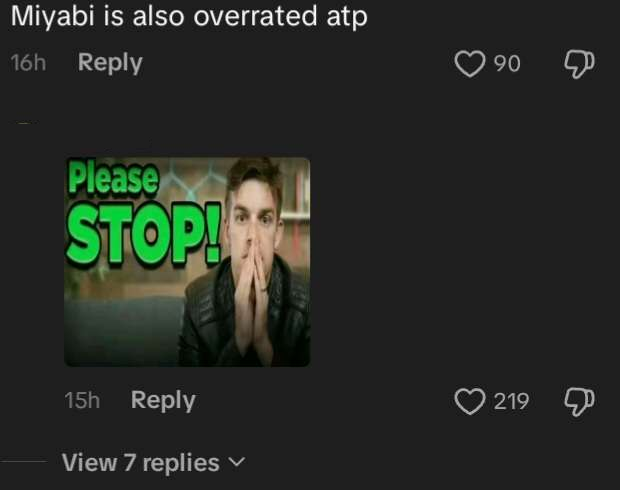
Task: Like the Please STOP GIF reply
Action: [x=470, y=401]
